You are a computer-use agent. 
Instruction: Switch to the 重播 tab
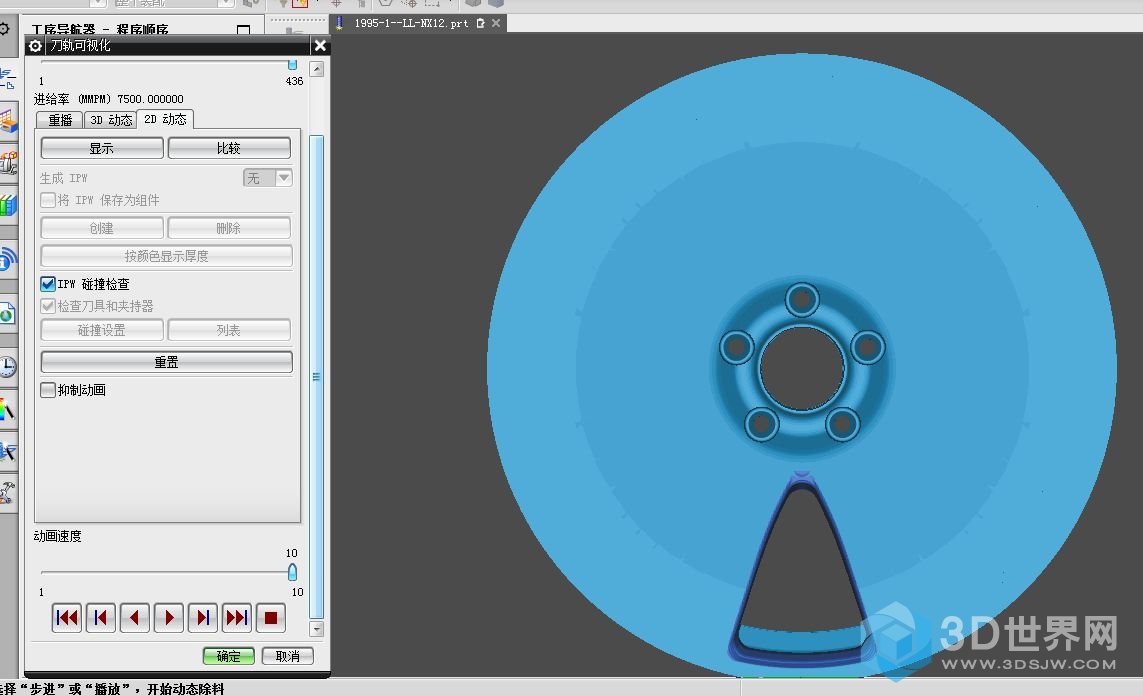[60, 120]
